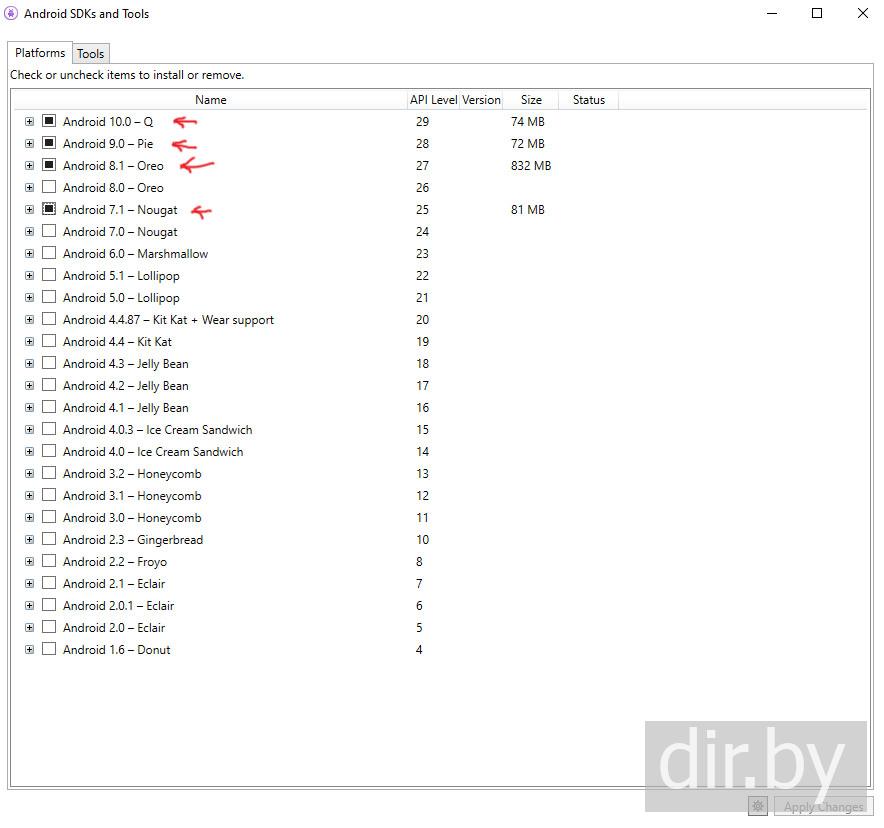Screen dimensions: 884x828
Task: Sort by the API Level column header
Action: tap(434, 100)
